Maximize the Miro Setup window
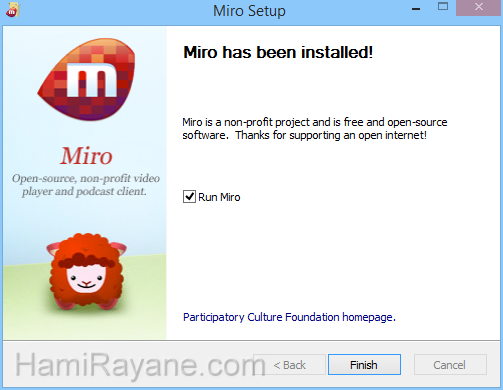 point(443,7)
